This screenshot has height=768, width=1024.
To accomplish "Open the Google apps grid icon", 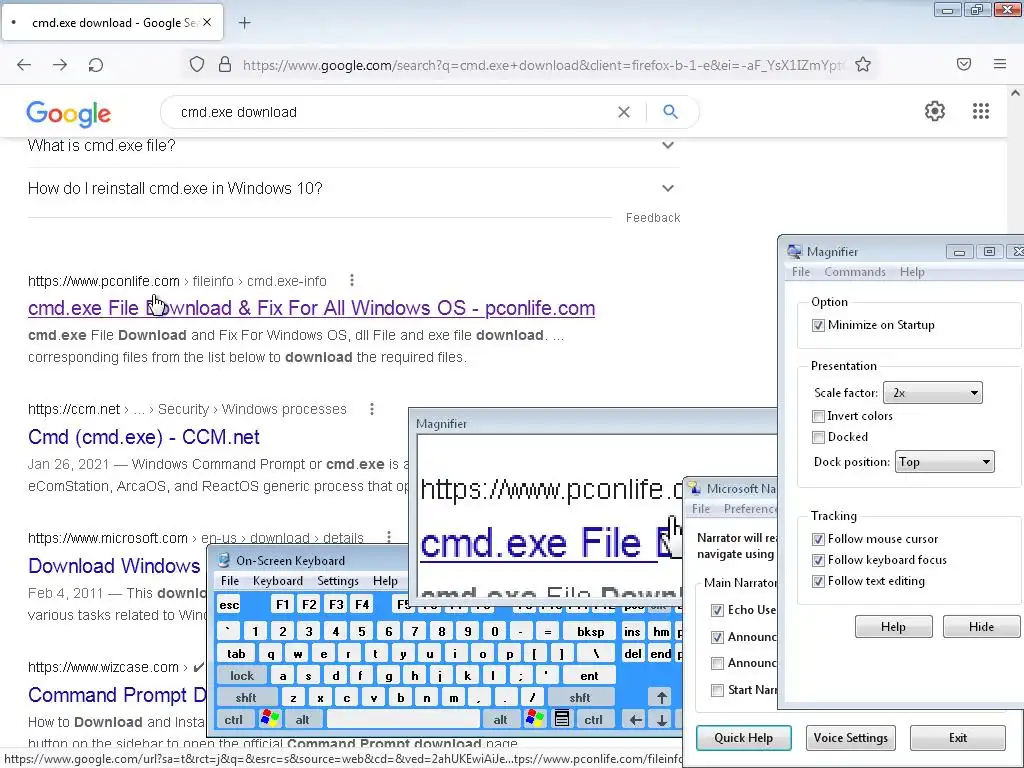I will [981, 111].
